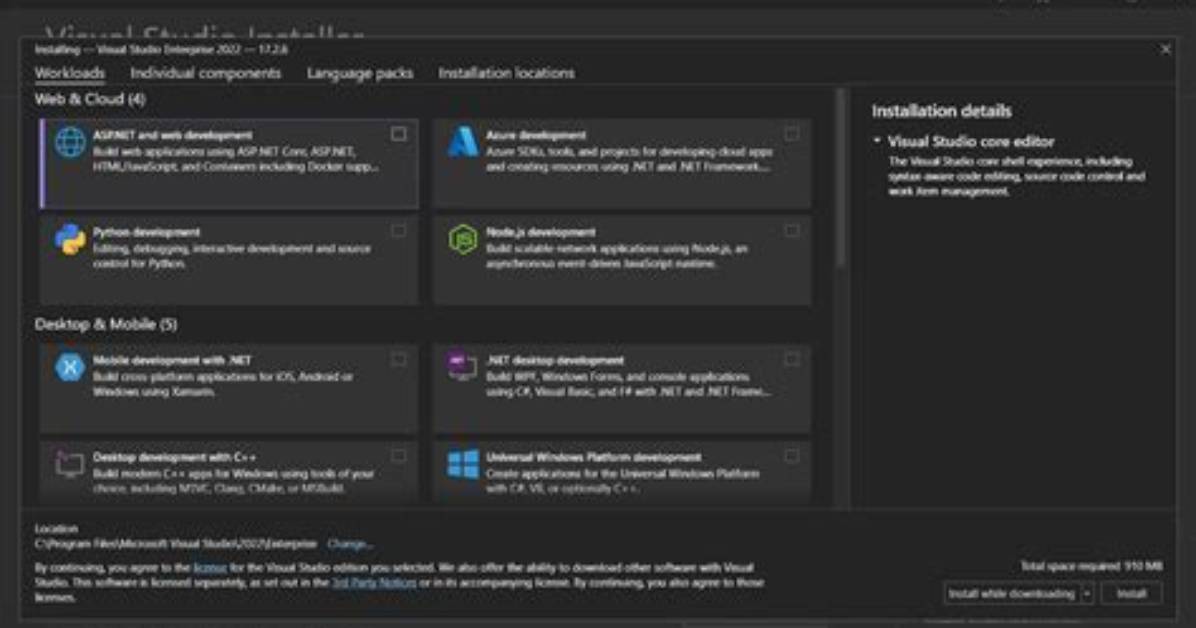
Task: Tick the .NET desktop development checkbox
Action: (792, 359)
